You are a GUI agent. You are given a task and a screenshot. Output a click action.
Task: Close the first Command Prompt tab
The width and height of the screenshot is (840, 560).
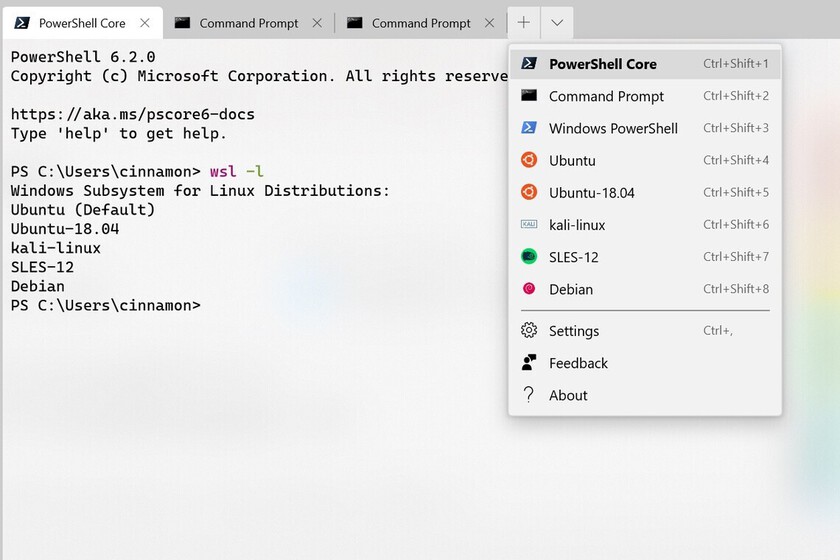(317, 23)
